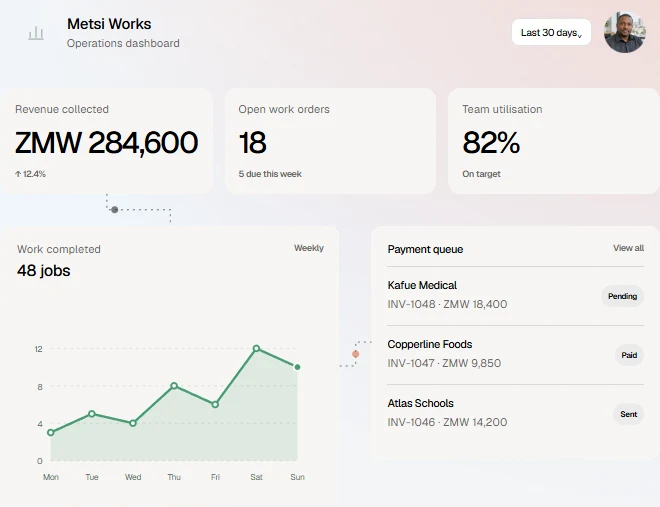Image resolution: width=660 pixels, height=507 pixels.
Task: Click the Mon label on chart axis
Action: 51,477
